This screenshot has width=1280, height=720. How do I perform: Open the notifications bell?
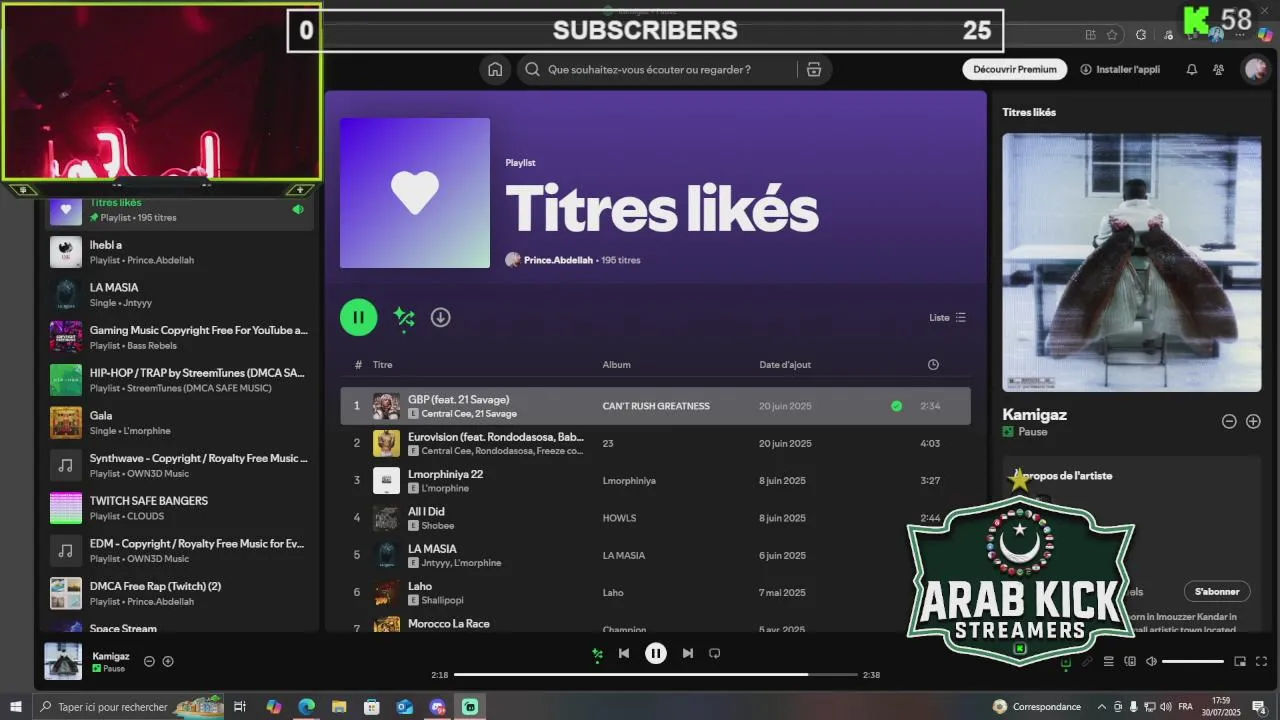[x=1191, y=69]
